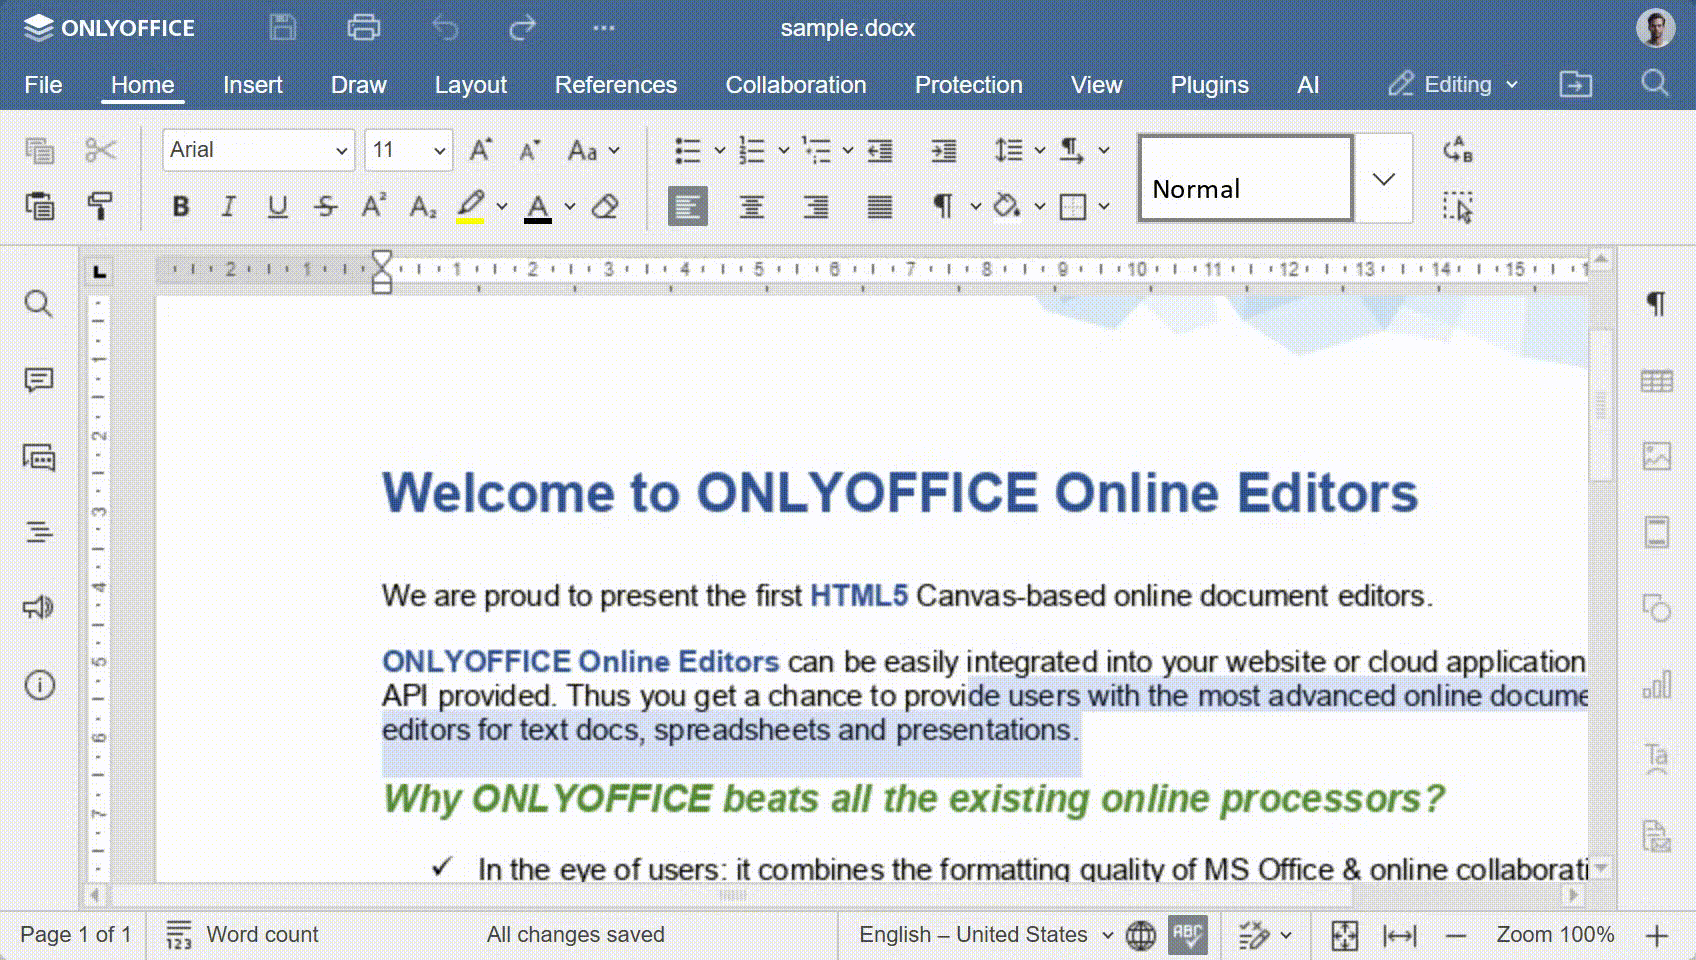
Task: Paste from clipboard with the paste icon
Action: tap(39, 206)
